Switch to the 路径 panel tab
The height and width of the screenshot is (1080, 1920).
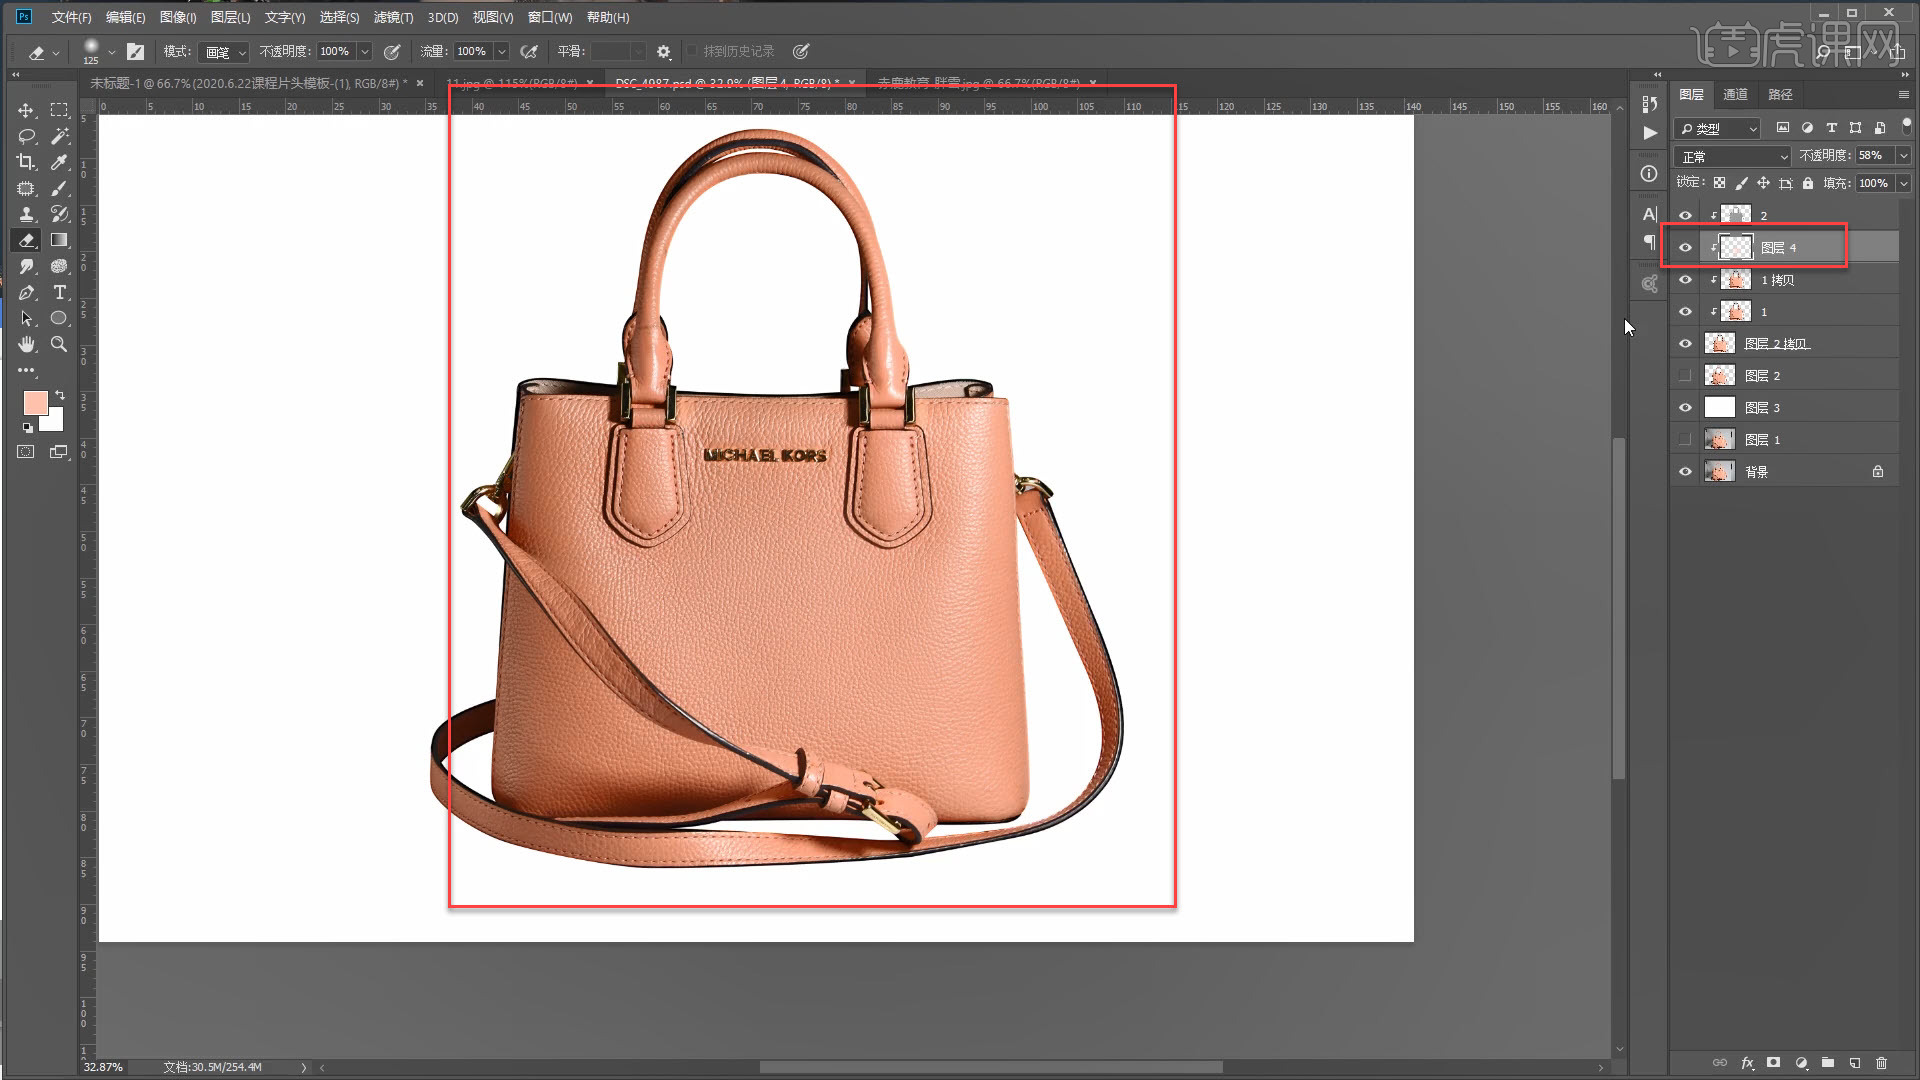[1780, 94]
